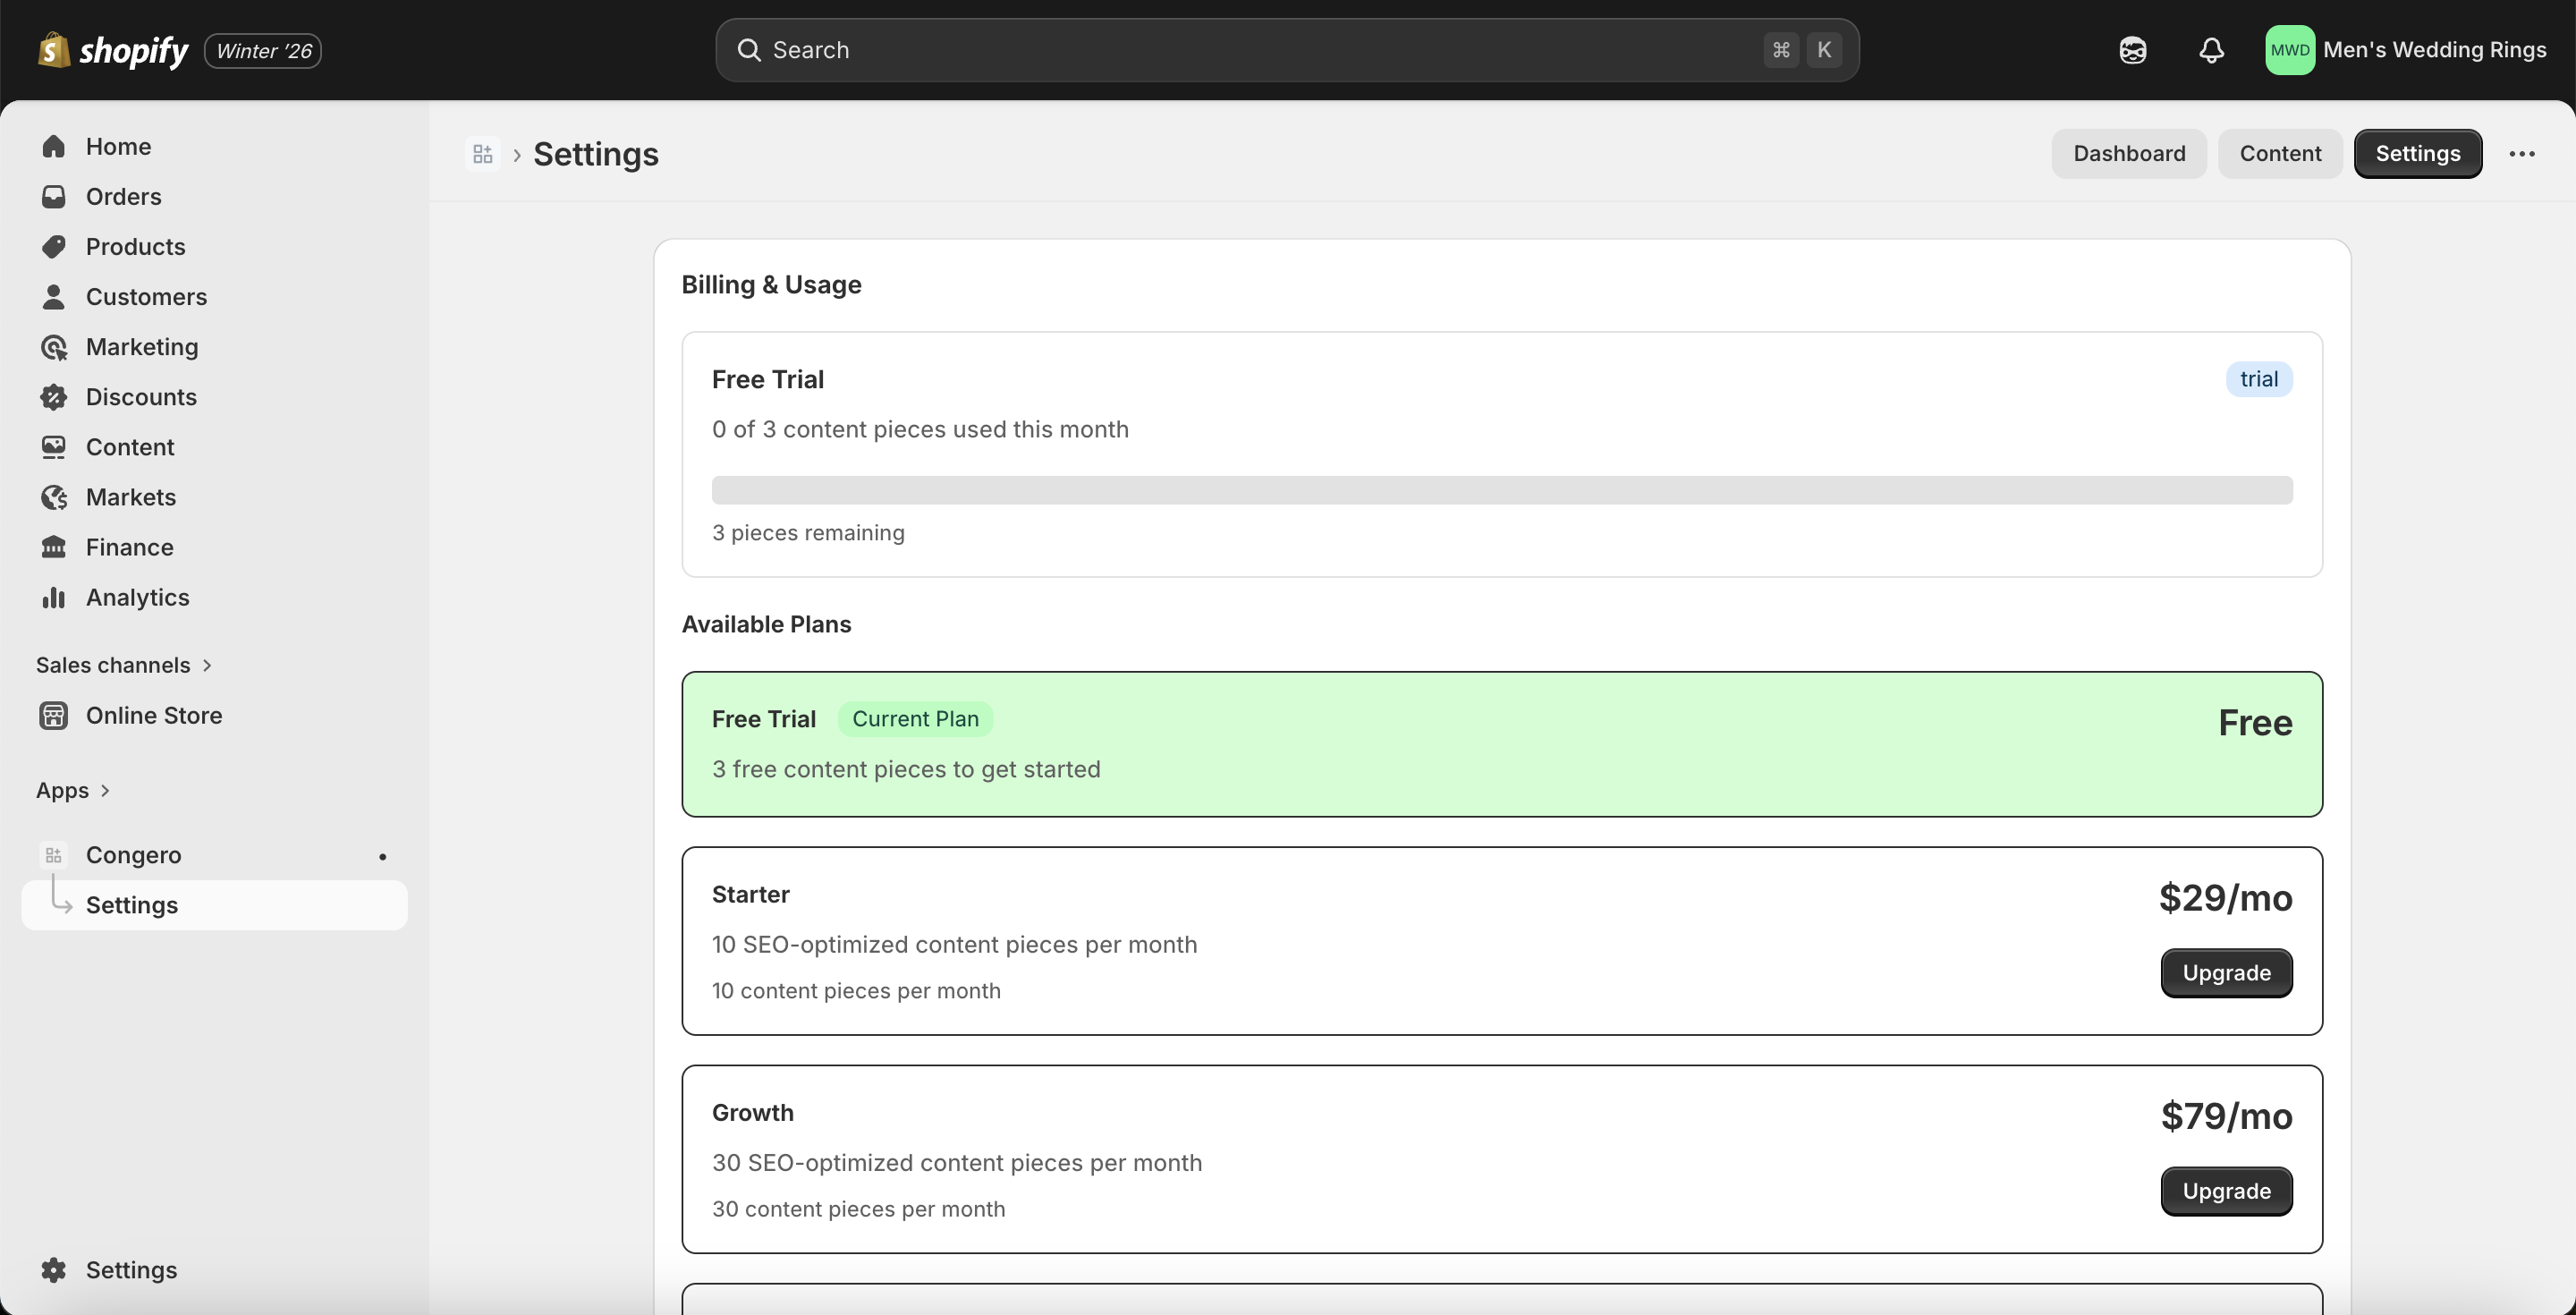The image size is (2576, 1315).
Task: Open the Home page from sidebar
Action: point(119,146)
